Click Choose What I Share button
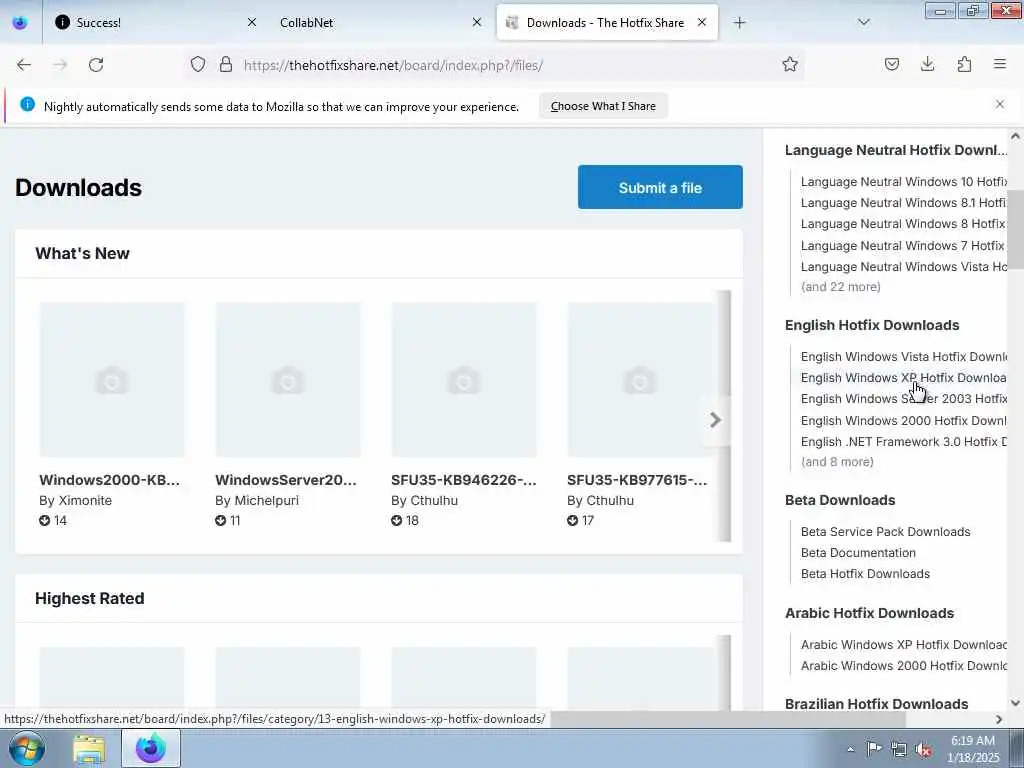 pyautogui.click(x=603, y=106)
